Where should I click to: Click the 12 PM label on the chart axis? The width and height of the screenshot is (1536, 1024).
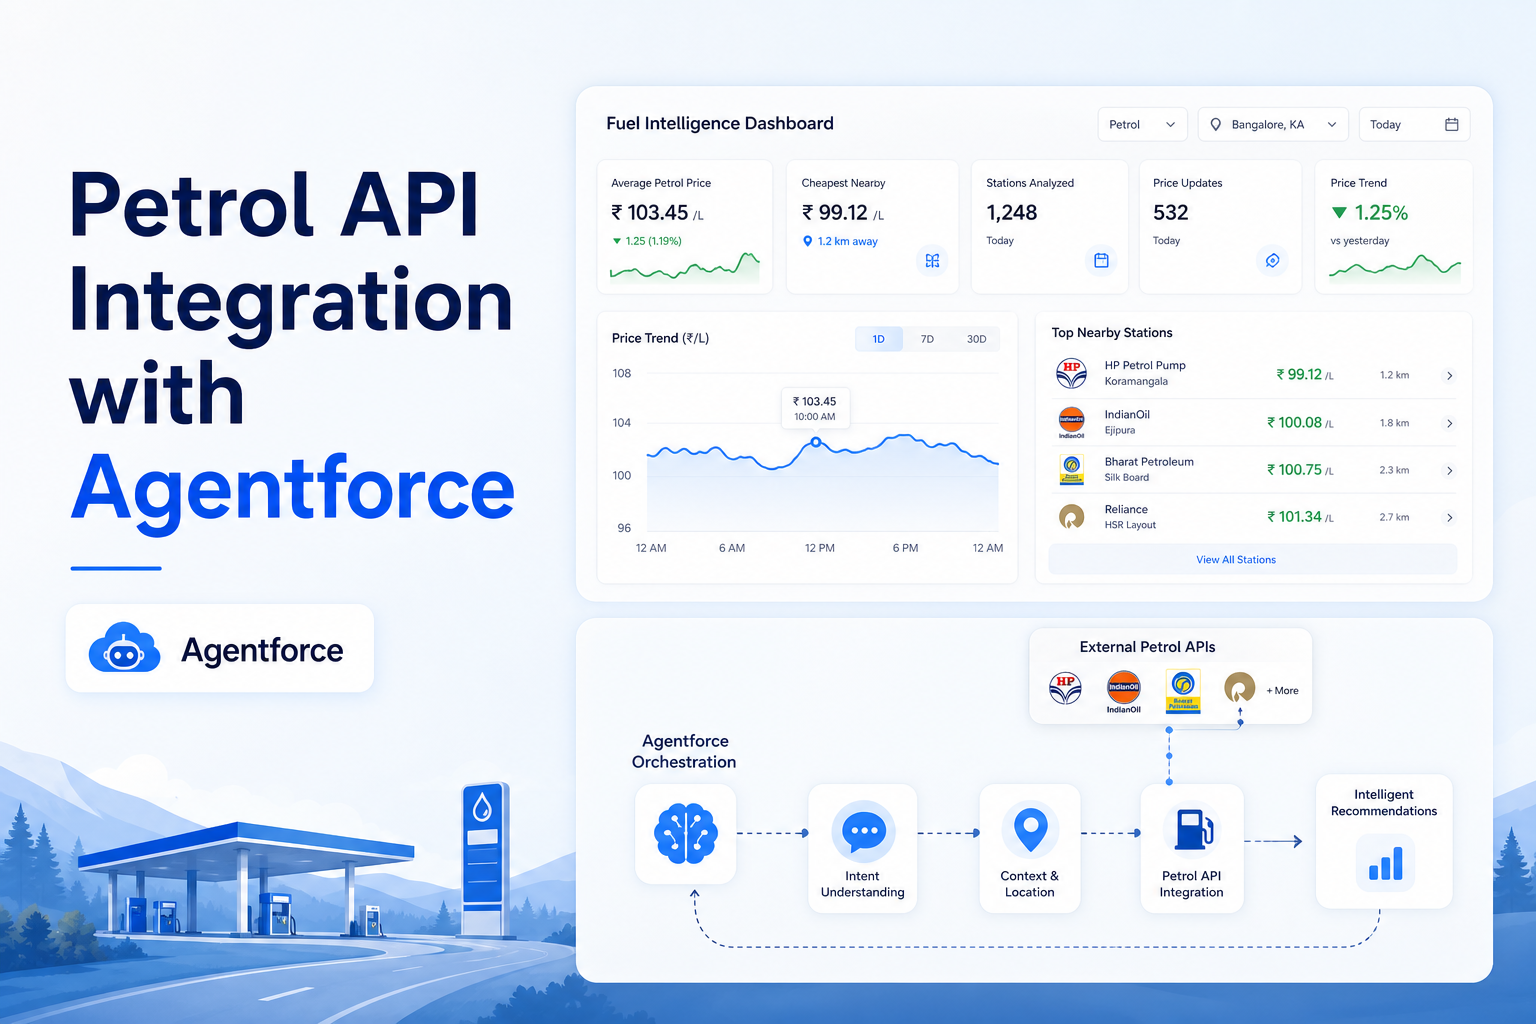pyautogui.click(x=820, y=548)
